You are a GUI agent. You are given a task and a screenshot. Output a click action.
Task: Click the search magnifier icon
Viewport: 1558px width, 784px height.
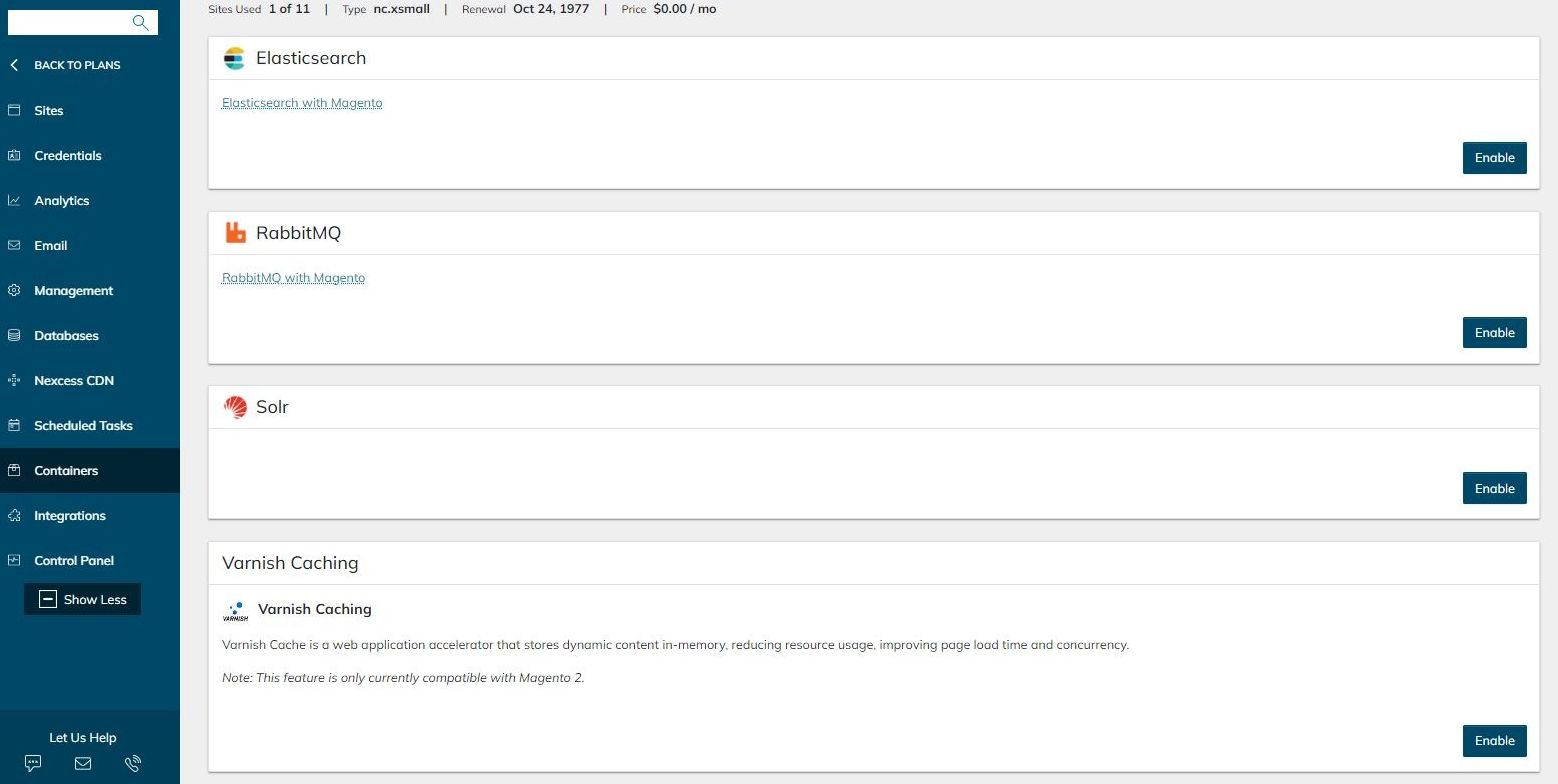coord(140,22)
